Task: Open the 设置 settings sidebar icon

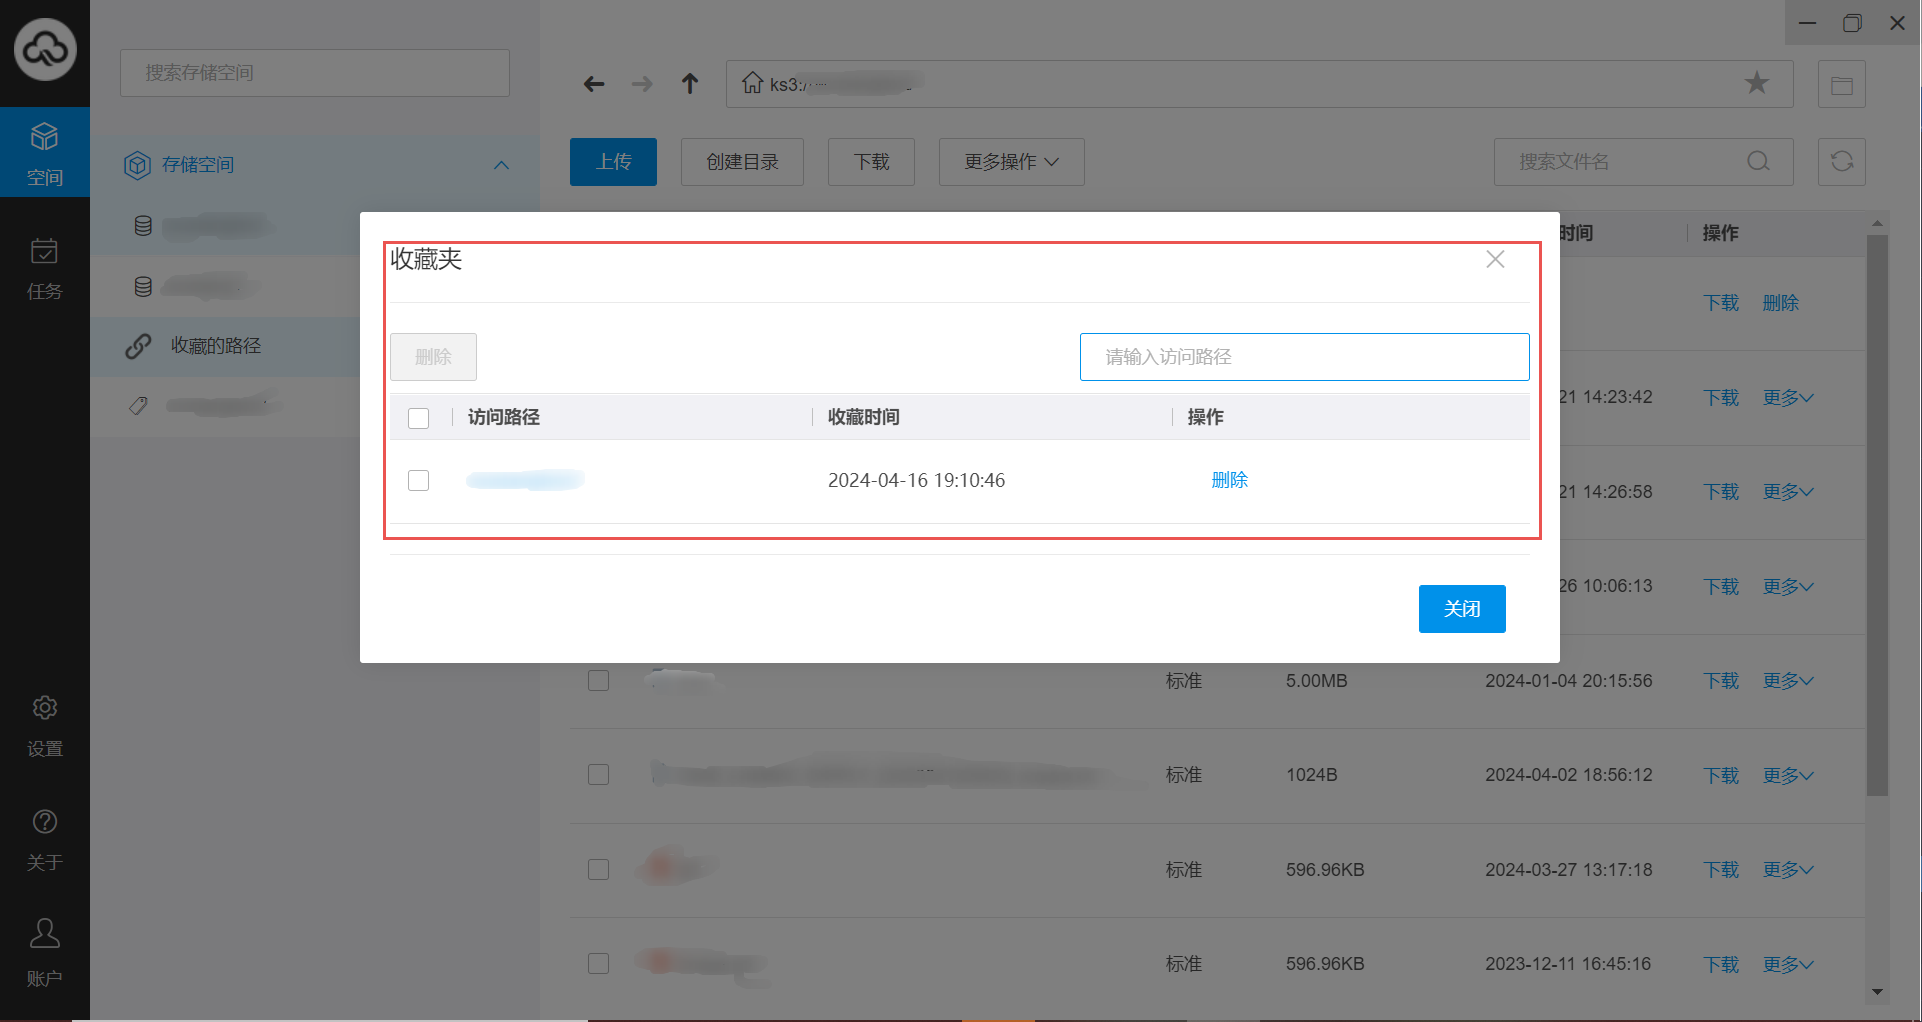Action: 44,726
